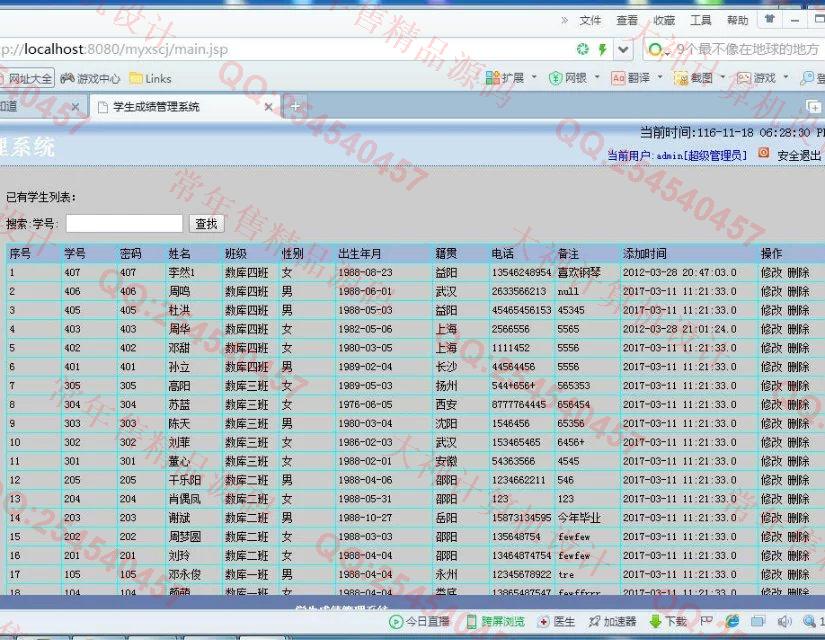Select the note cell 喜欢钢琴
This screenshot has height=640, width=825.
pyautogui.click(x=579, y=273)
